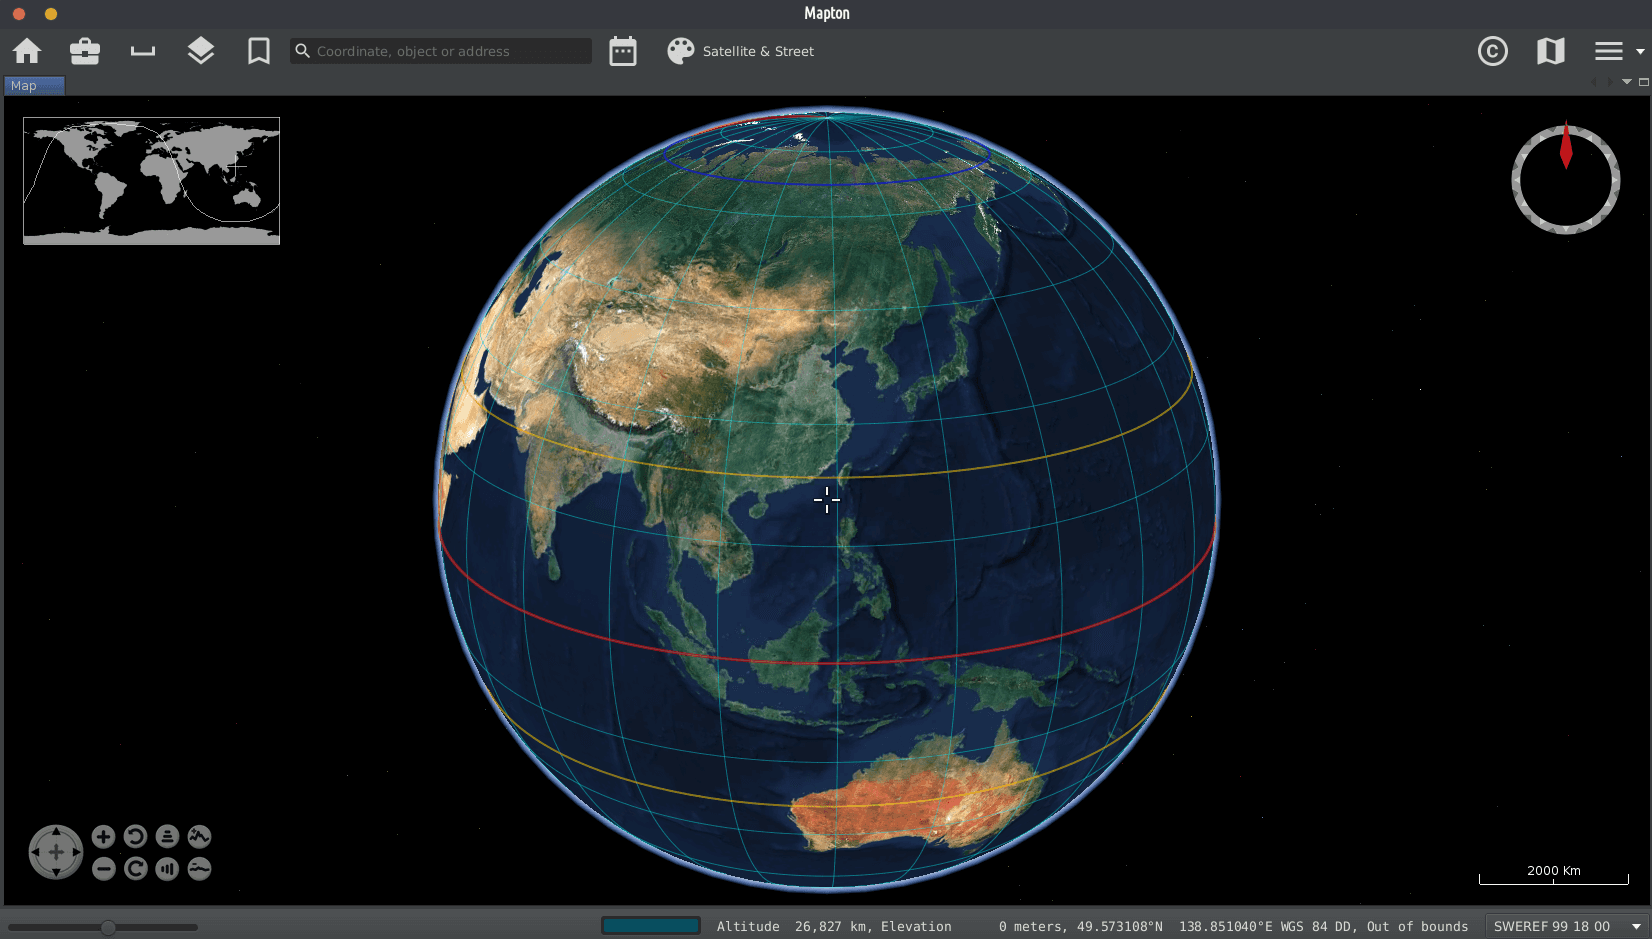Open the calendar date picker icon
The width and height of the screenshot is (1652, 939).
(x=623, y=51)
